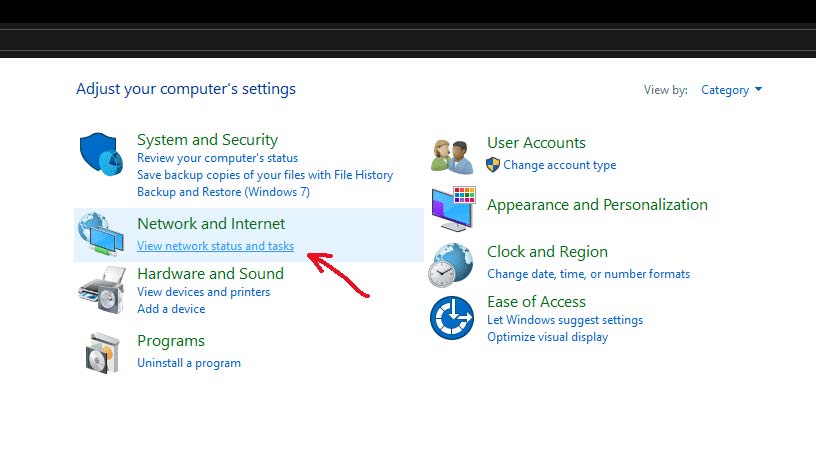The height and width of the screenshot is (450, 816).
Task: Select Backup and Restore (Windows 7)
Action: click(x=223, y=192)
